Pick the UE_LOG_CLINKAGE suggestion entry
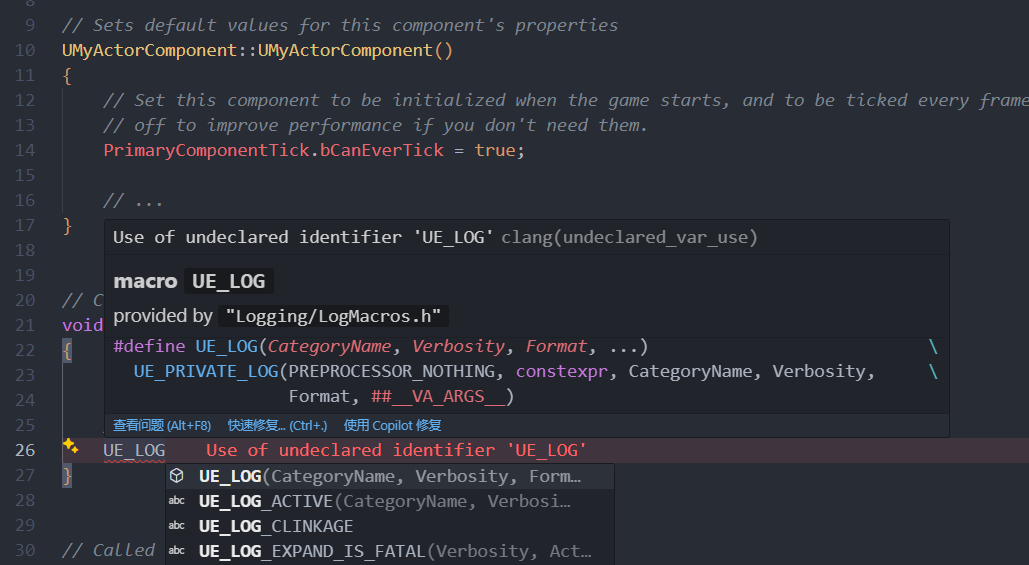The image size is (1029, 565). 276,526
